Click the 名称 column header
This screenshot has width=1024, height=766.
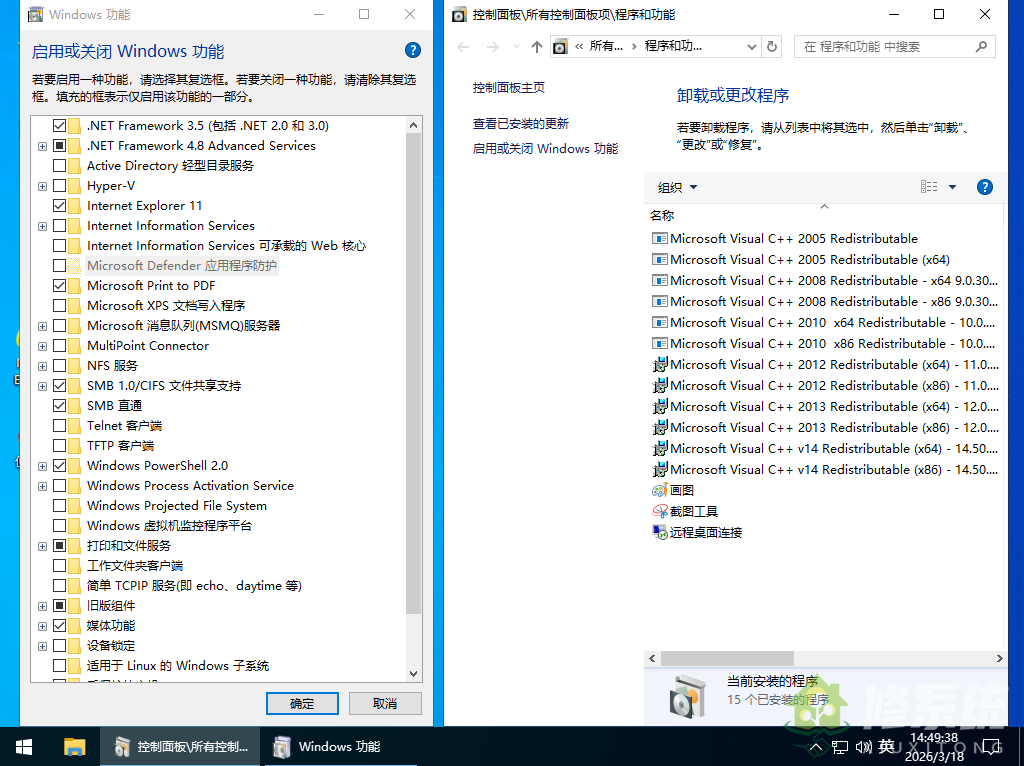[x=662, y=215]
